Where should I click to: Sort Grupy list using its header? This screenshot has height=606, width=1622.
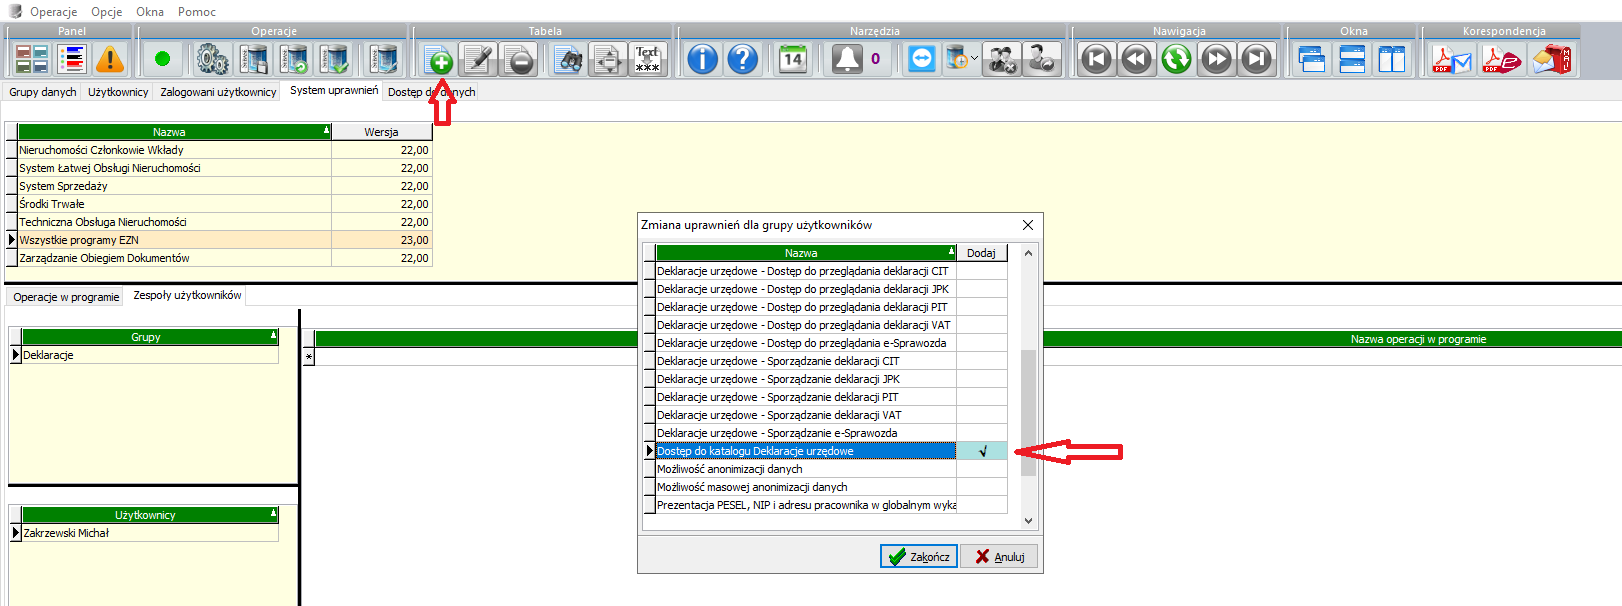coord(146,337)
